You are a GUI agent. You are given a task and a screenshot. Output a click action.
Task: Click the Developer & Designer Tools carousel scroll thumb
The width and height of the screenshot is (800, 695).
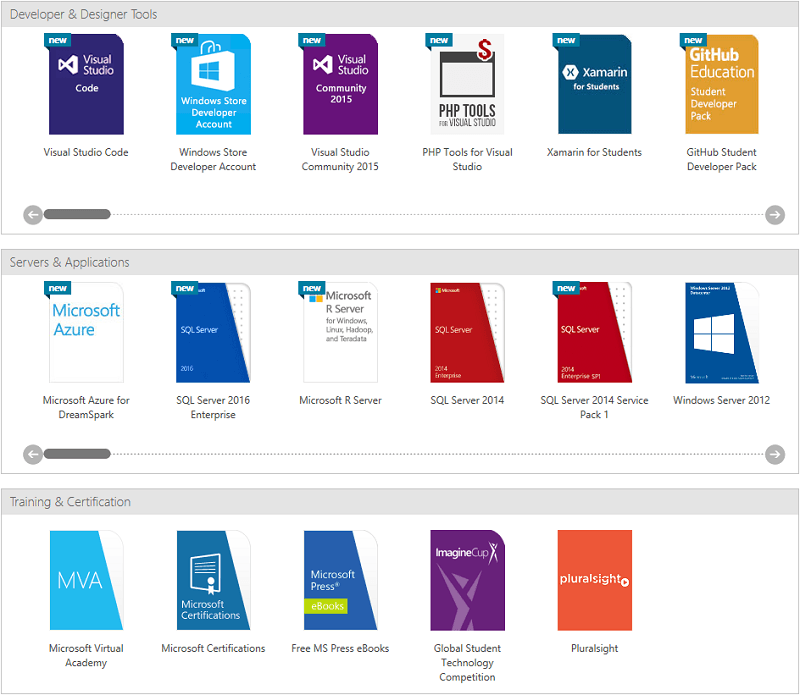77,214
